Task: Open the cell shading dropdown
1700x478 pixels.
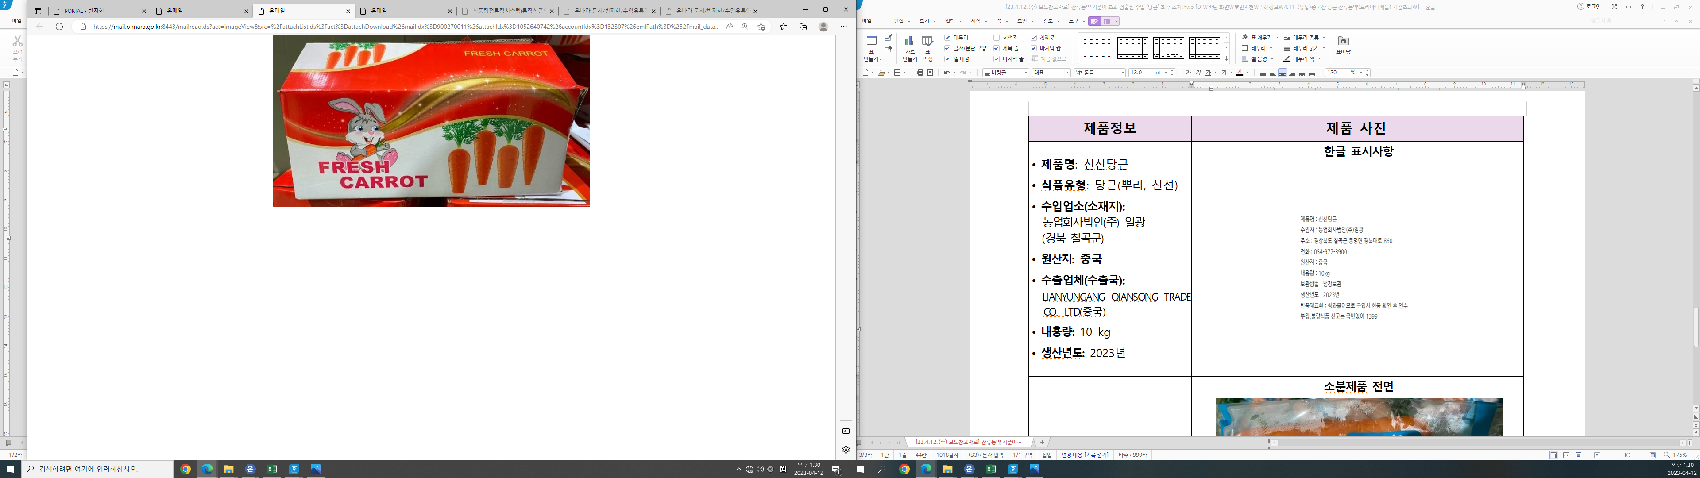Action: pos(1257,59)
